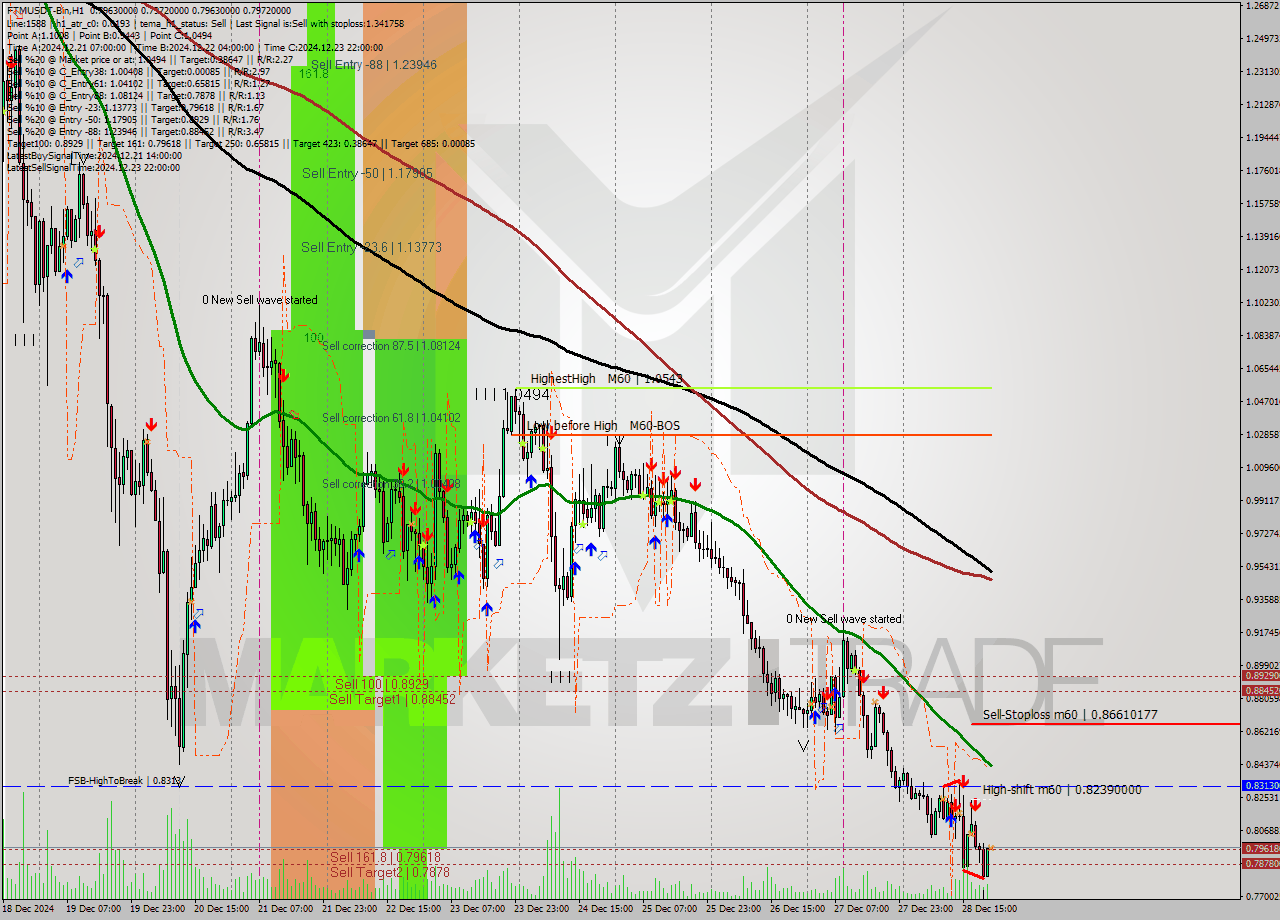Select the yellow-green HighestHigh horizontal line
Screen dimensions: 1280x920
pos(754,388)
